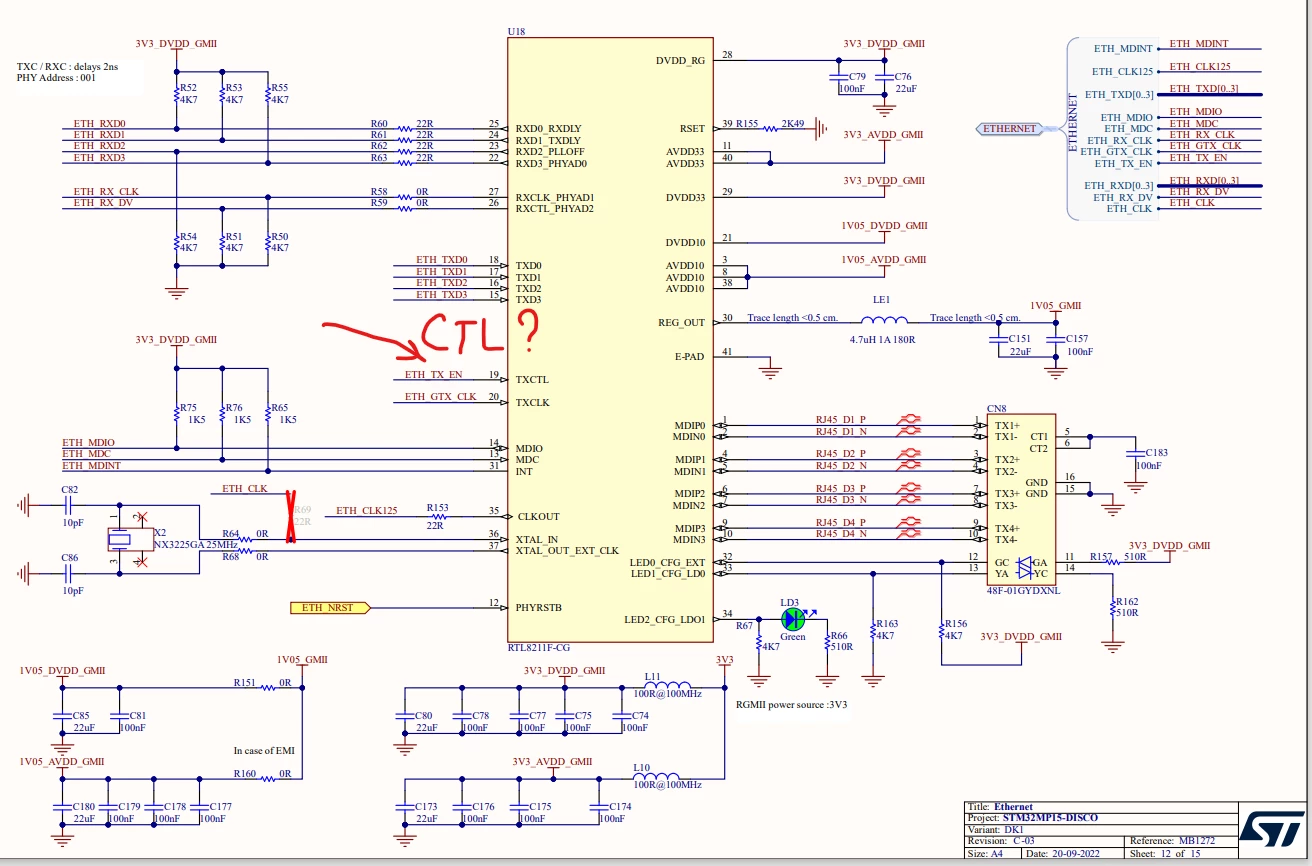Screen dimensions: 1312x866
Task: Click the ETH_TXD0 net label
Action: [x=442, y=260]
